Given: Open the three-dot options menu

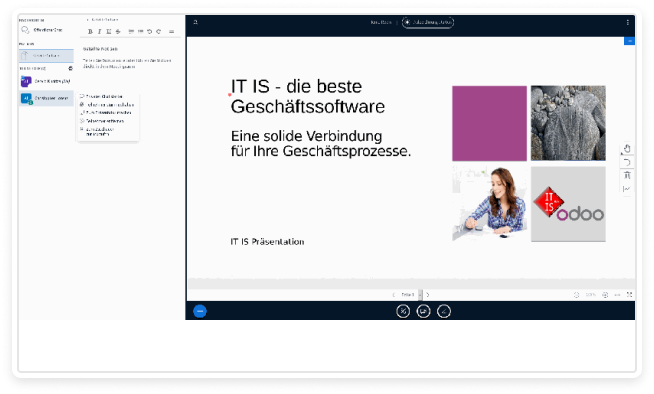Looking at the screenshot, I should (x=627, y=23).
